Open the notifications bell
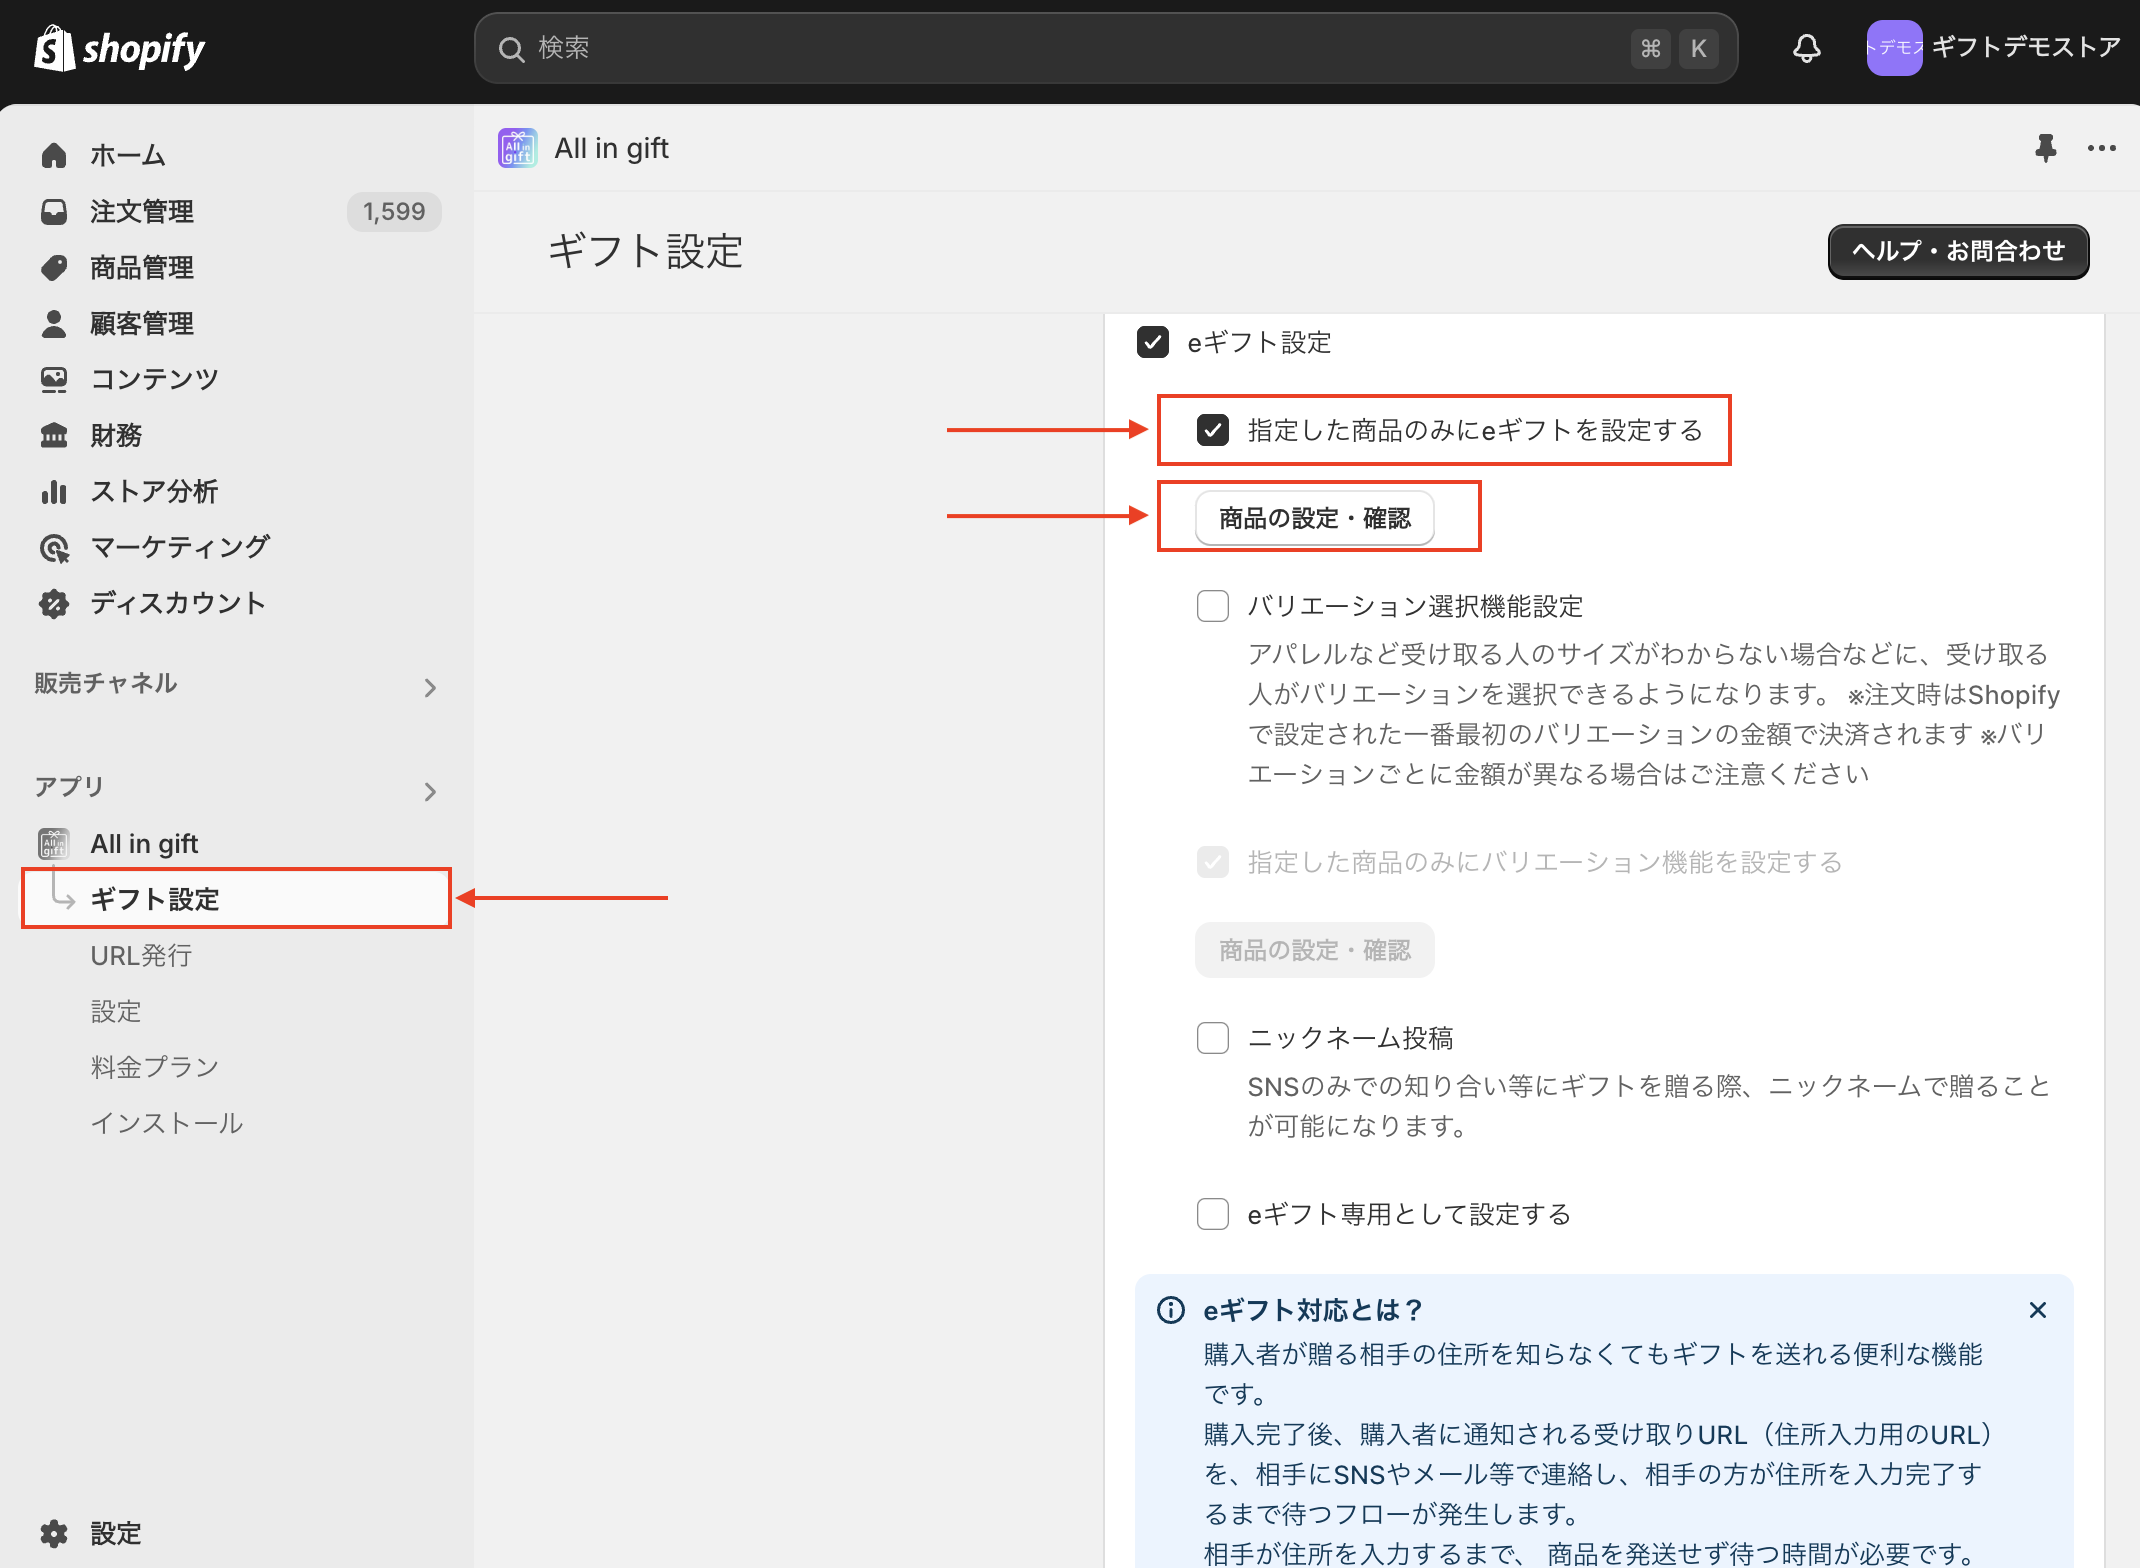Screen dimensions: 2140x1568 click(x=1806, y=48)
